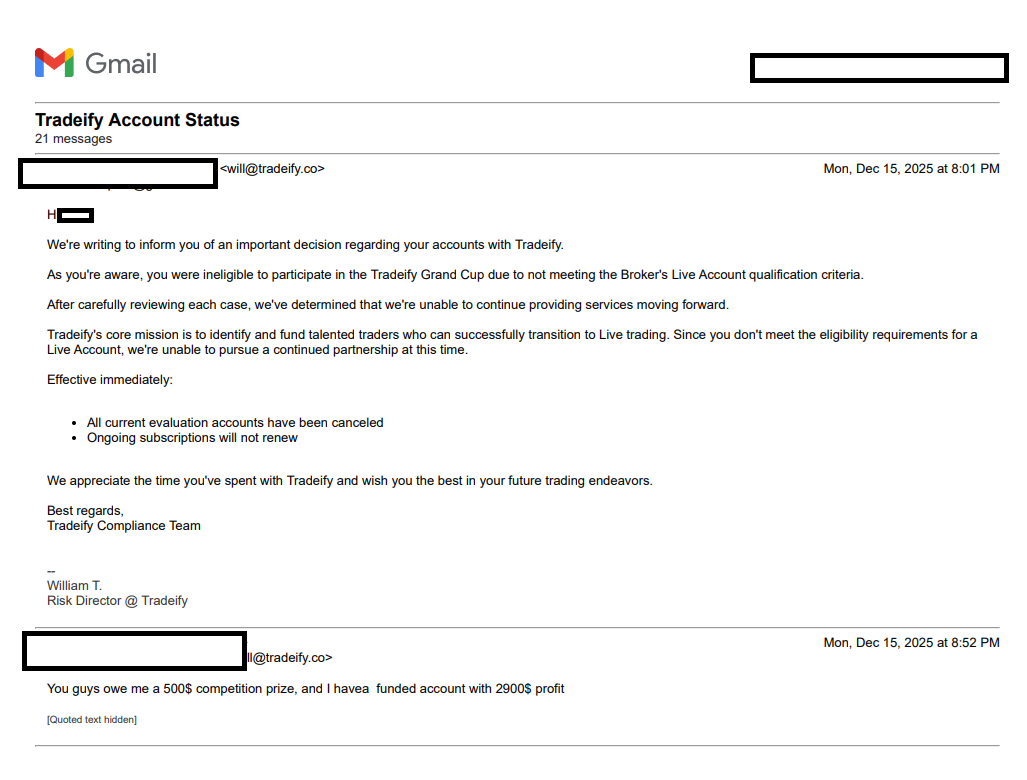Expand the Quoted text hidden section
The width and height of the screenshot is (1027, 780).
click(x=92, y=720)
